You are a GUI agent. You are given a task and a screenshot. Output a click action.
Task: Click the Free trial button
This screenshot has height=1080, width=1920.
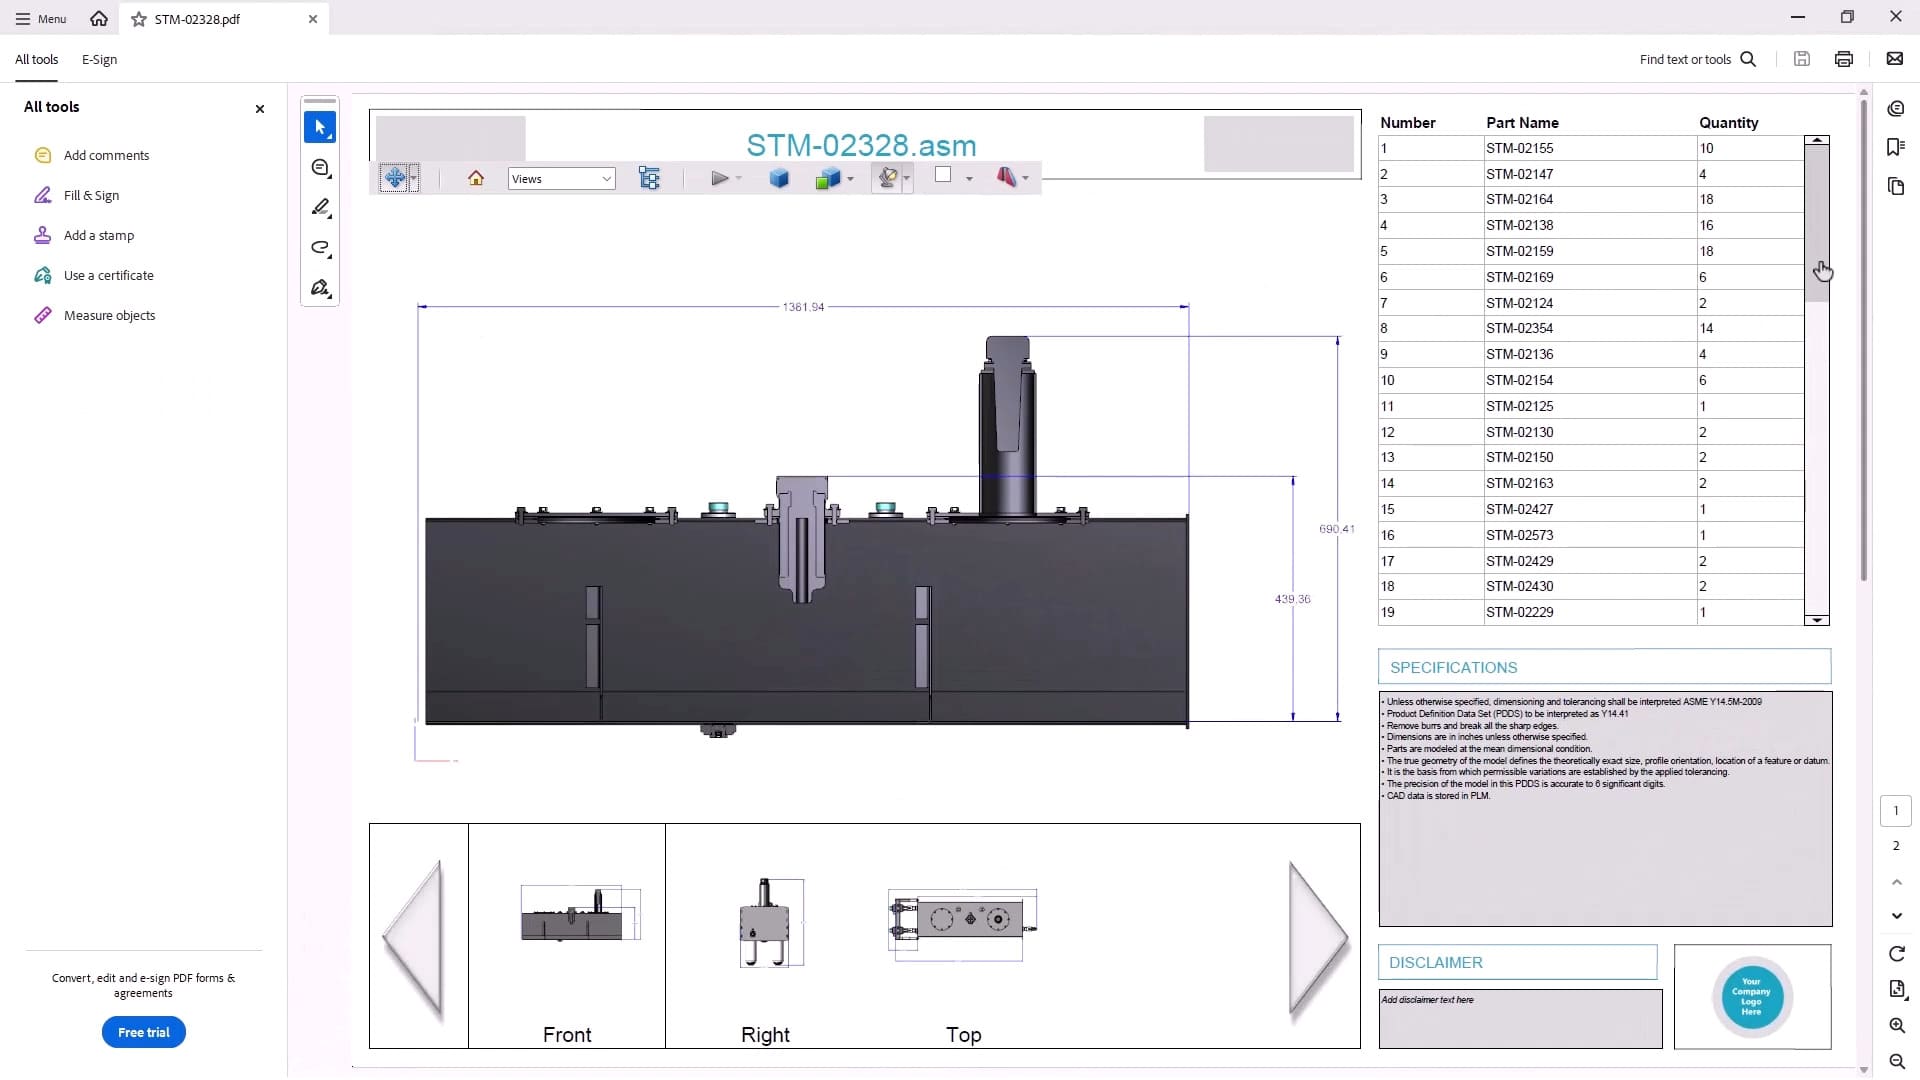[x=143, y=1032]
